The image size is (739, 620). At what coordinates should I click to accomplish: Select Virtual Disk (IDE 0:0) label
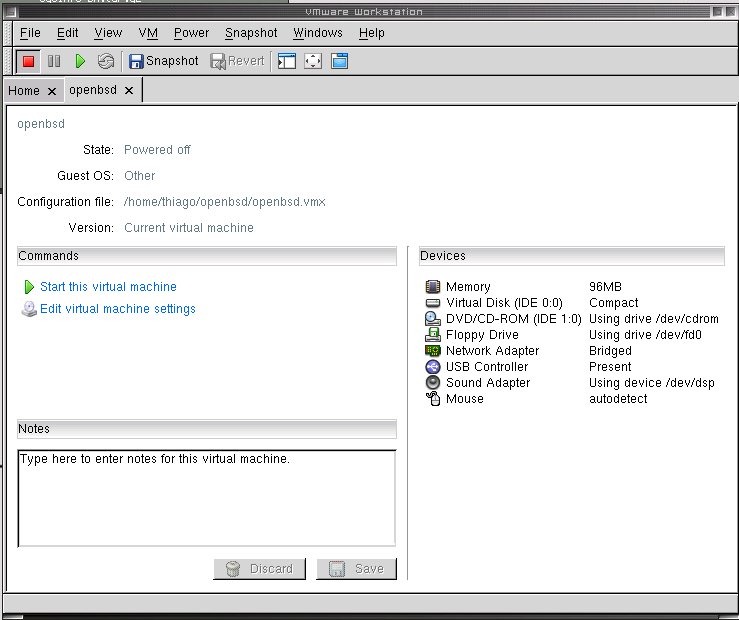[x=504, y=302]
